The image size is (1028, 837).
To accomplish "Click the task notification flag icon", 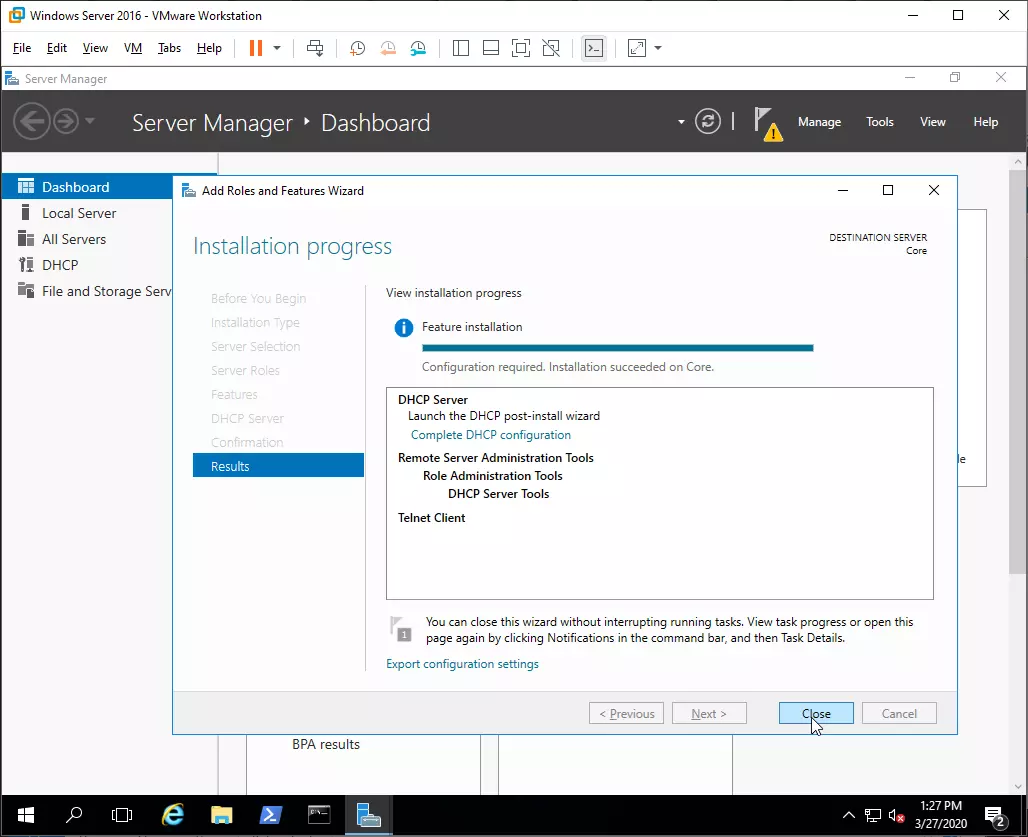I will 401,628.
